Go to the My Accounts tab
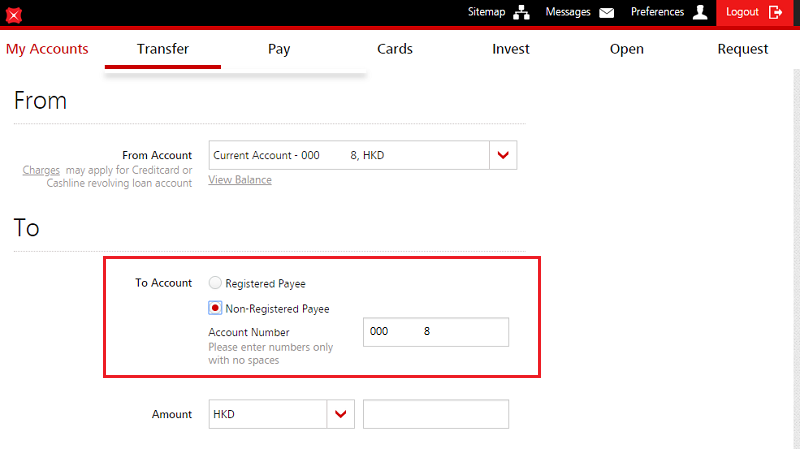 point(47,49)
